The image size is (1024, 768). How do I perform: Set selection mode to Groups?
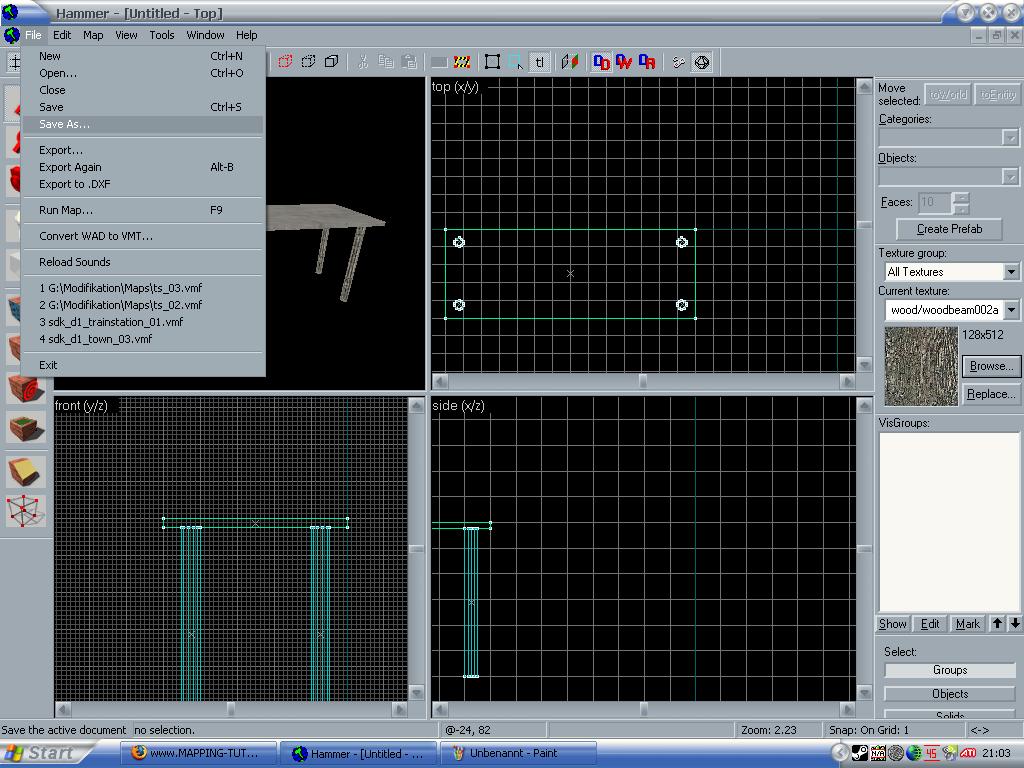(950, 670)
